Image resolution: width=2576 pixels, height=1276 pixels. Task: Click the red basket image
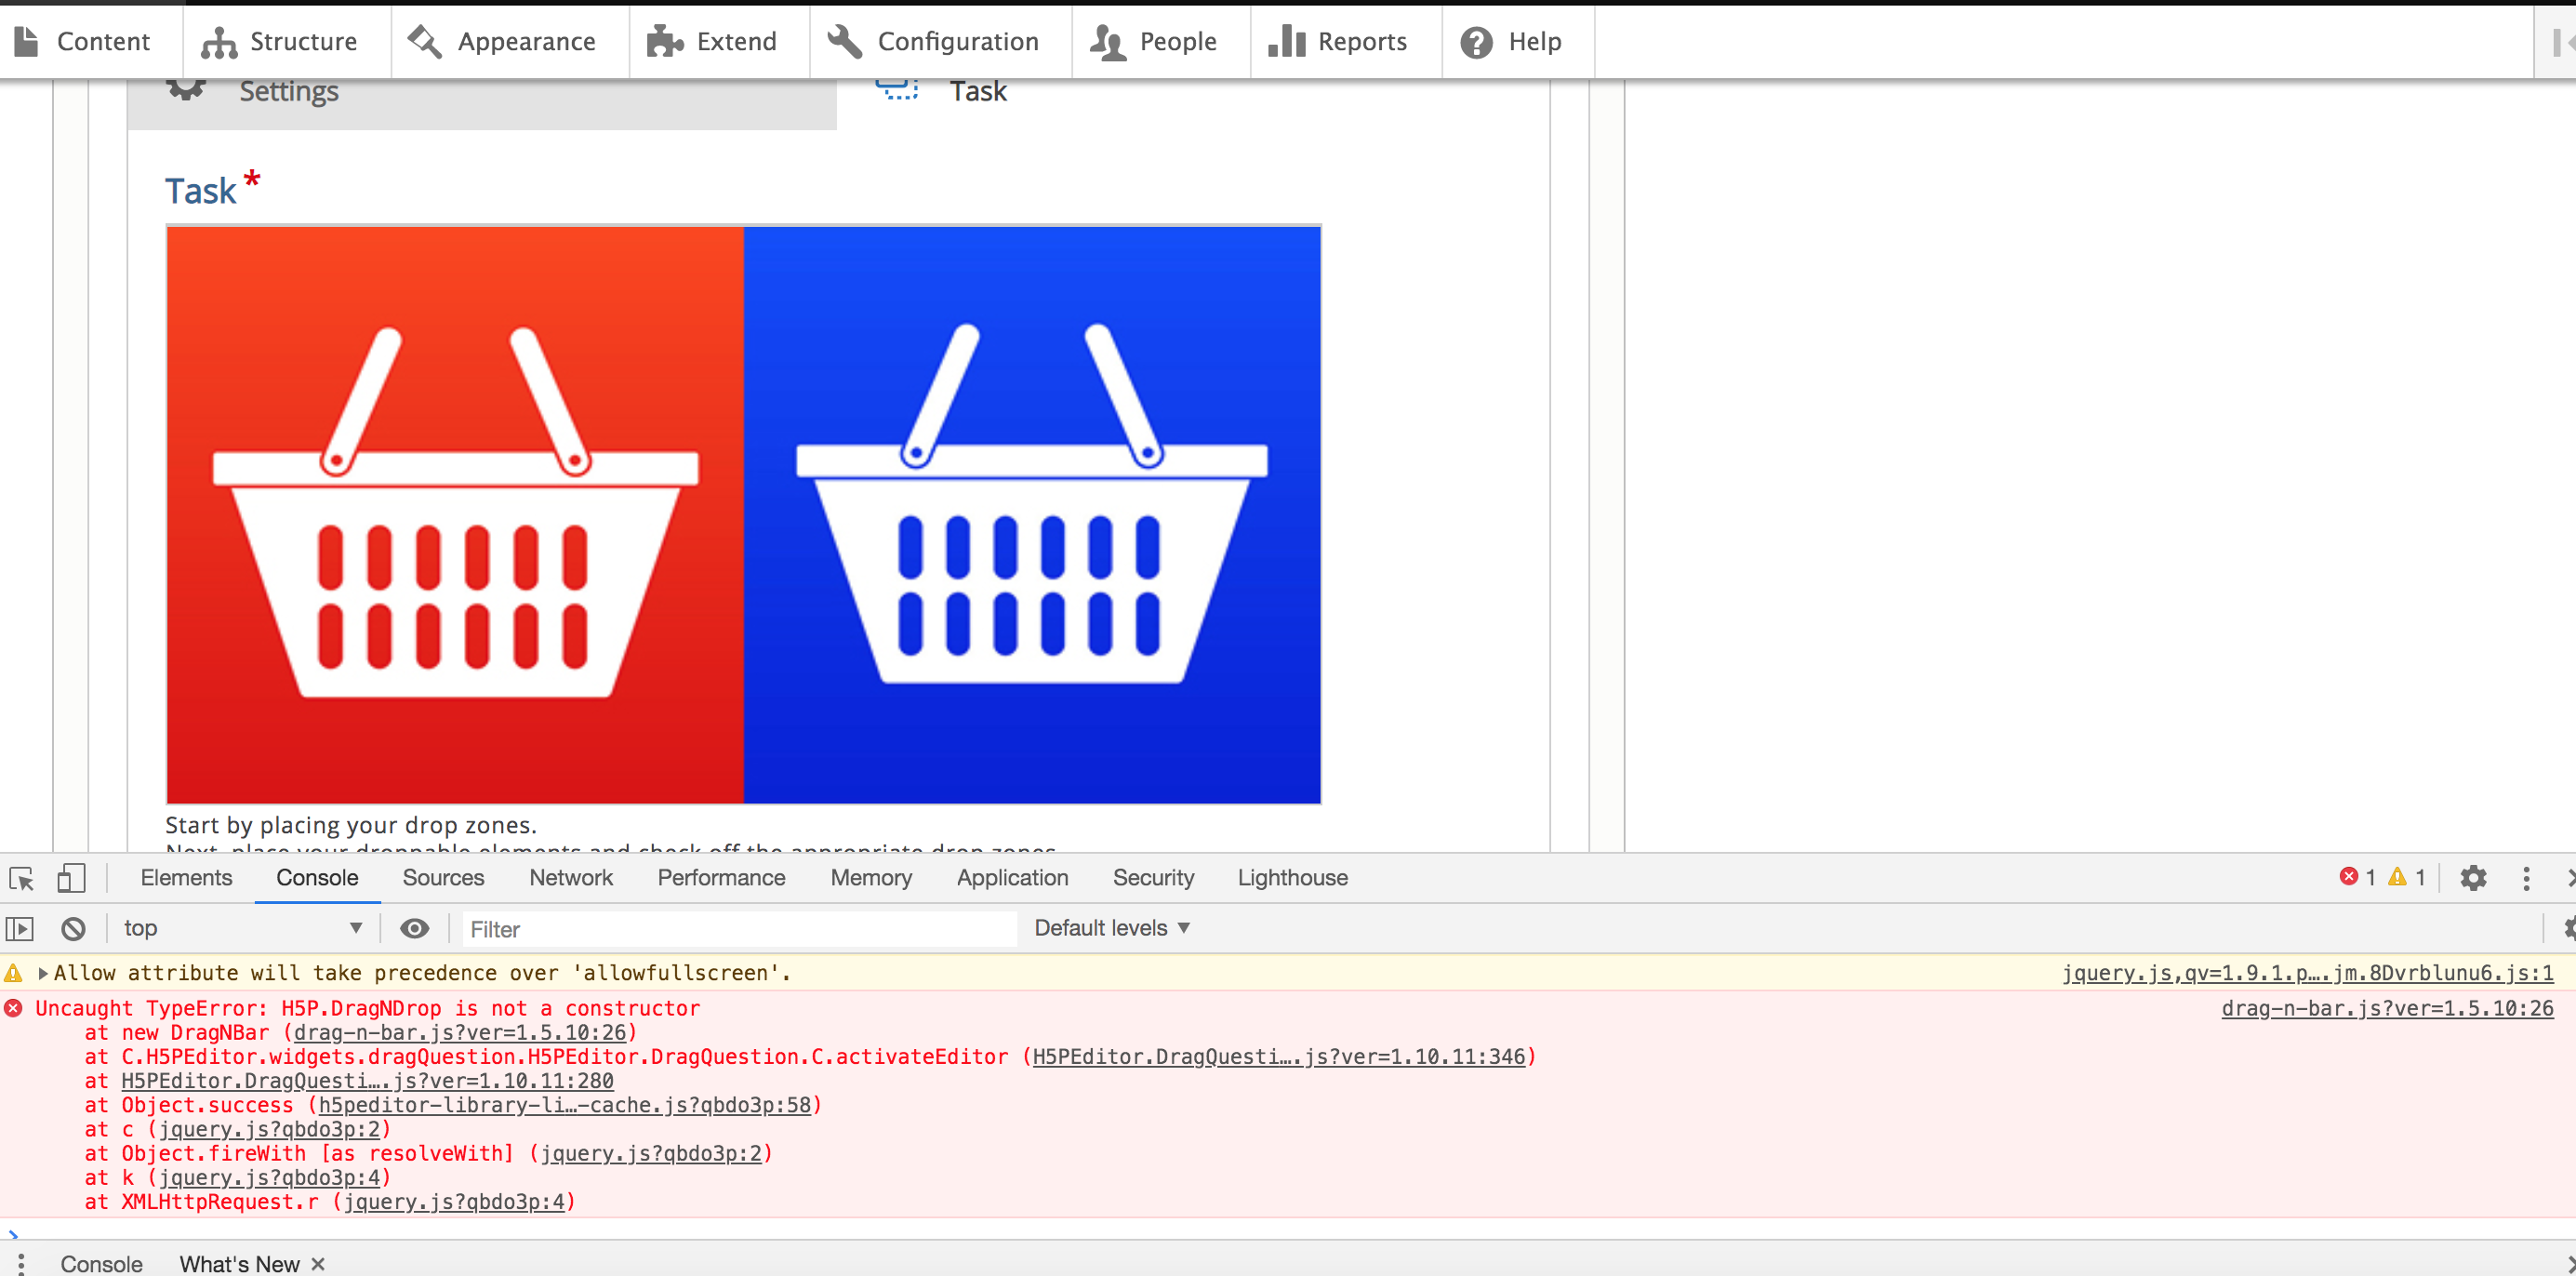[x=455, y=514]
